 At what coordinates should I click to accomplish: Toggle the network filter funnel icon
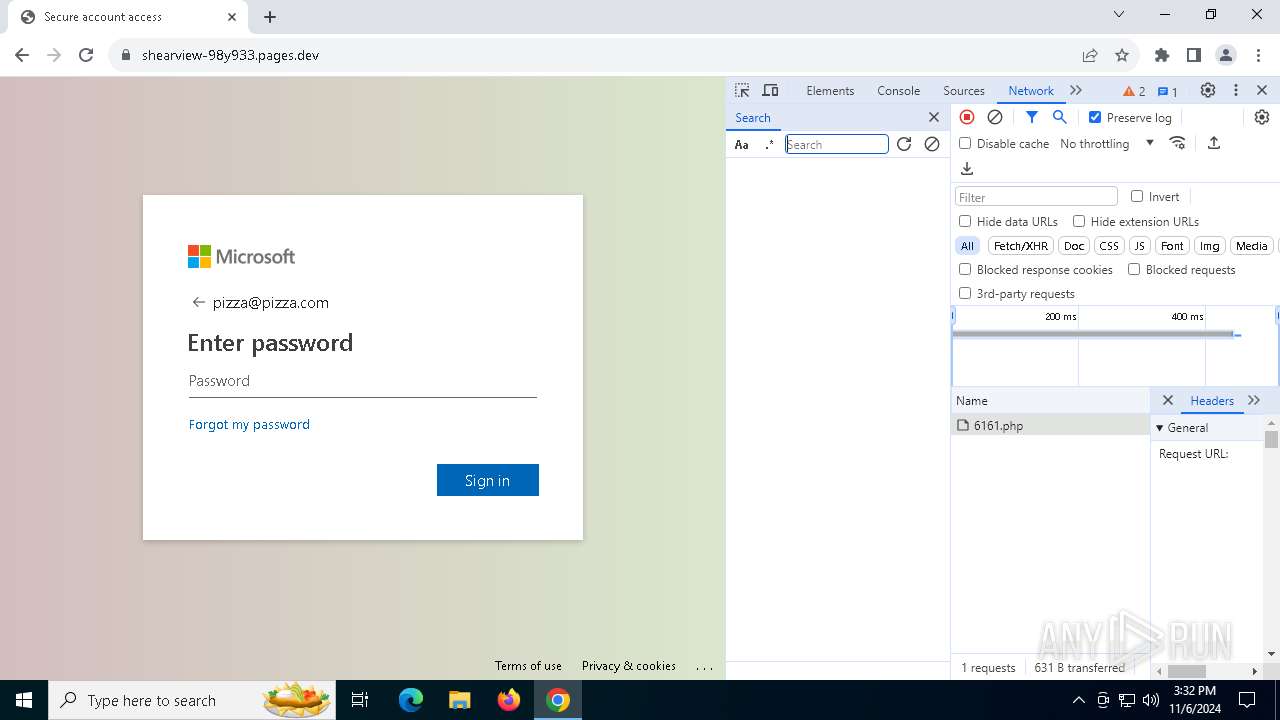(x=1032, y=117)
